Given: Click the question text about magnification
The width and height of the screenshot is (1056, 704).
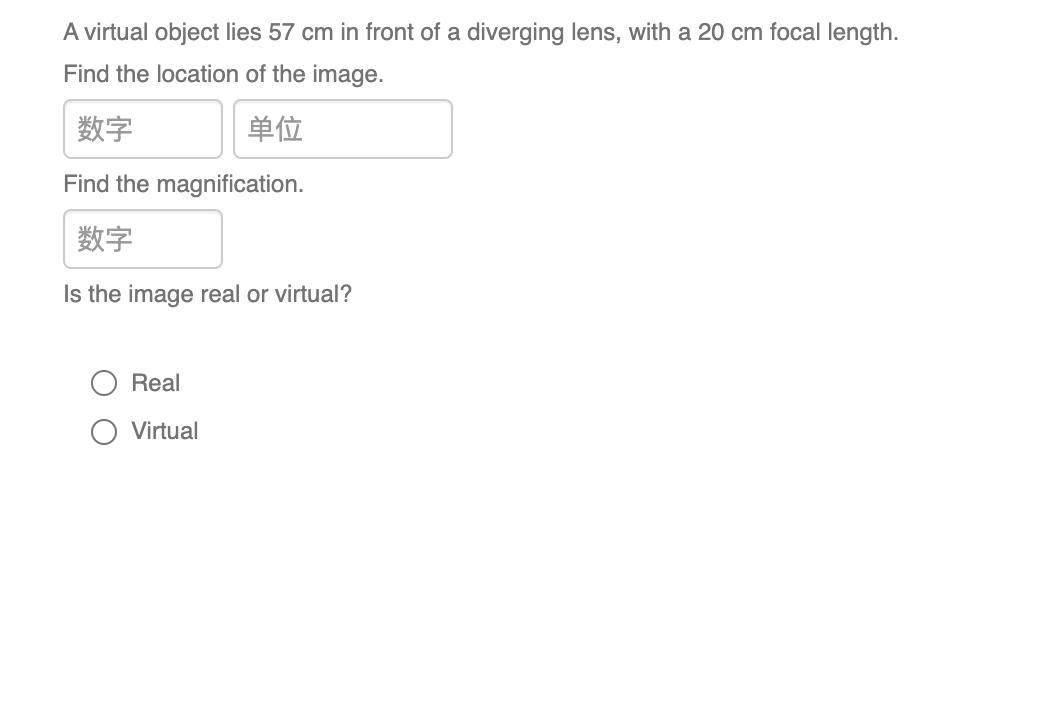Looking at the screenshot, I should point(184,184).
